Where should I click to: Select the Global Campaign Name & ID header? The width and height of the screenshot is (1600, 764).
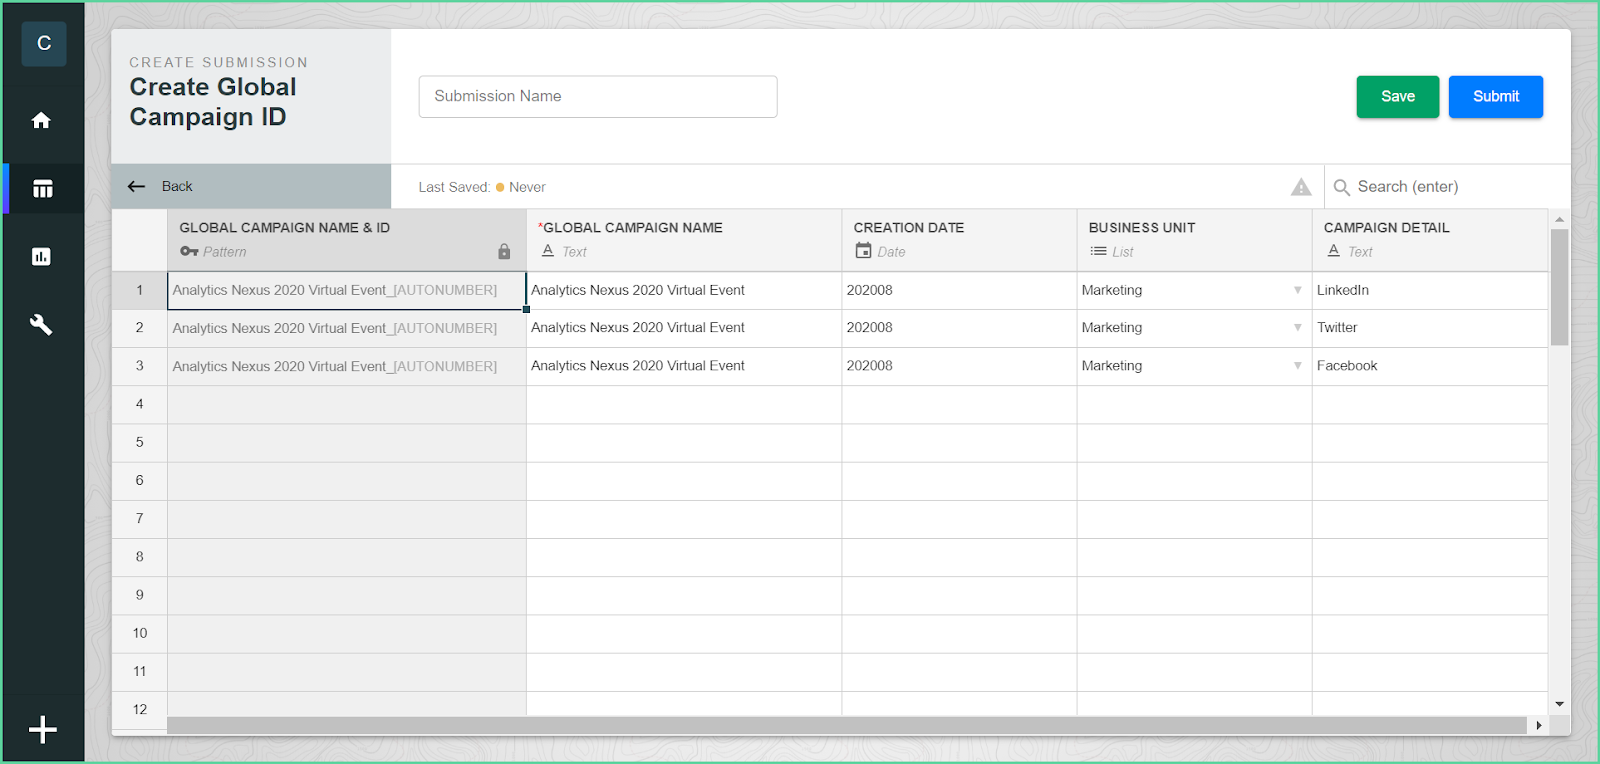tap(347, 240)
